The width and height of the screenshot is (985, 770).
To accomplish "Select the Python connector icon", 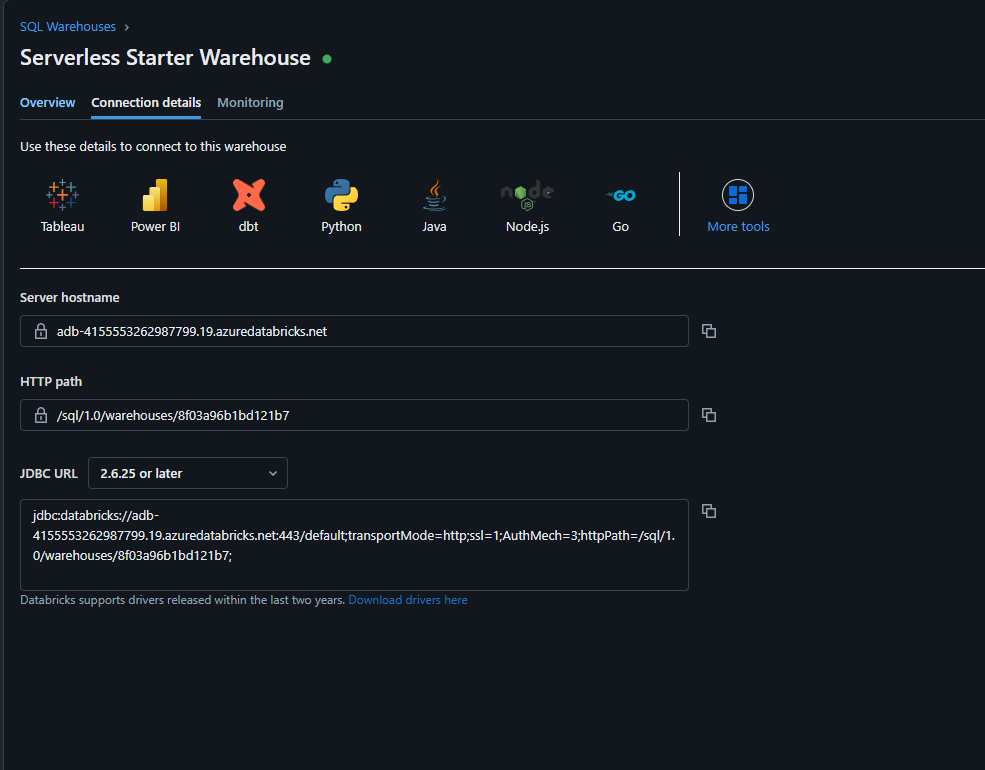I will click(341, 196).
